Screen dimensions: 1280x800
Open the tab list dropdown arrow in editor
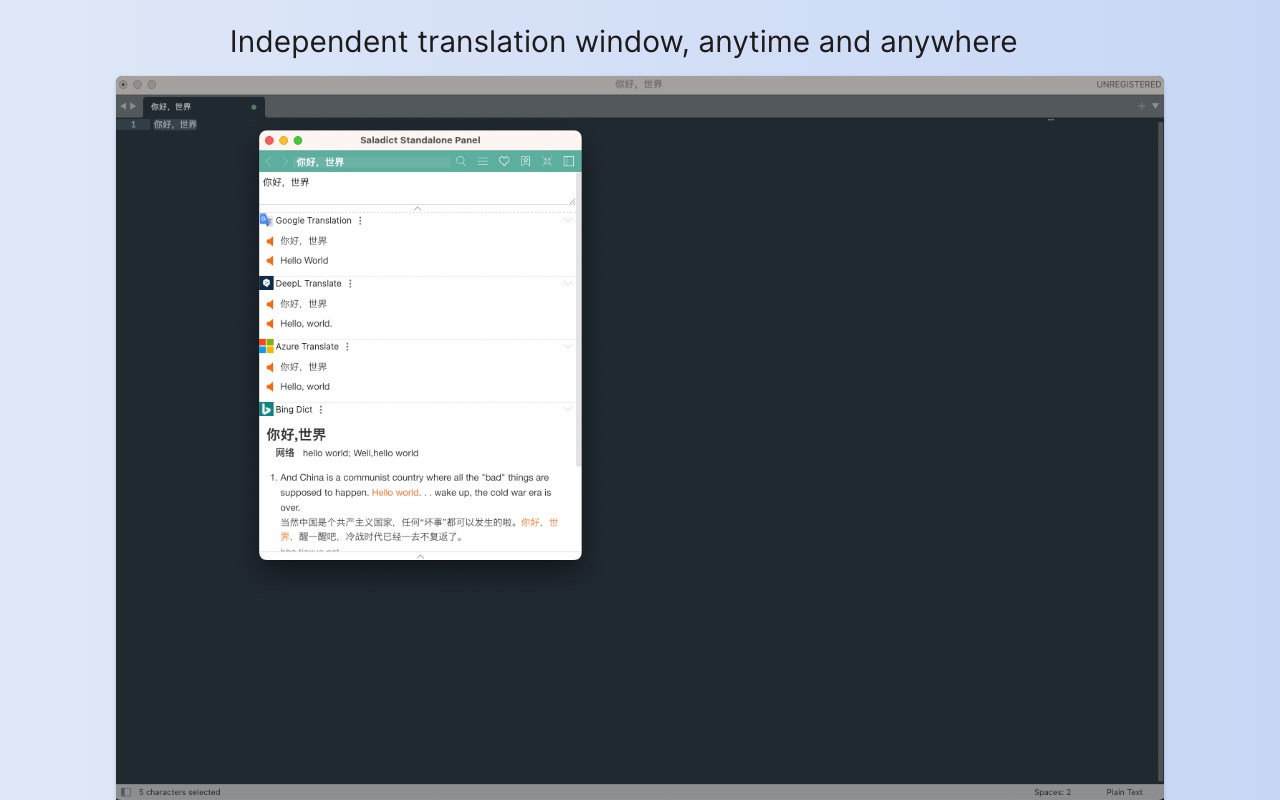(x=1156, y=106)
